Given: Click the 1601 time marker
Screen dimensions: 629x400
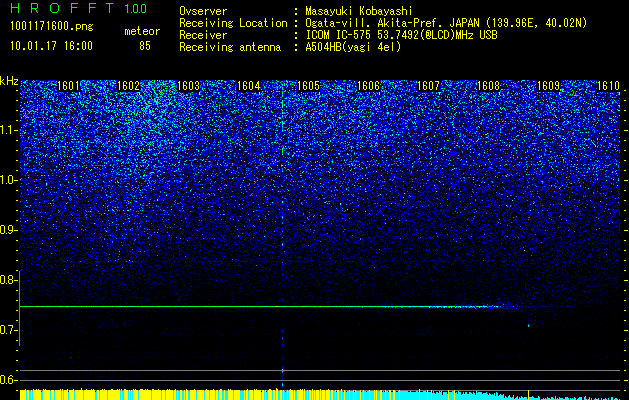Looking at the screenshot, I should (x=68, y=85).
